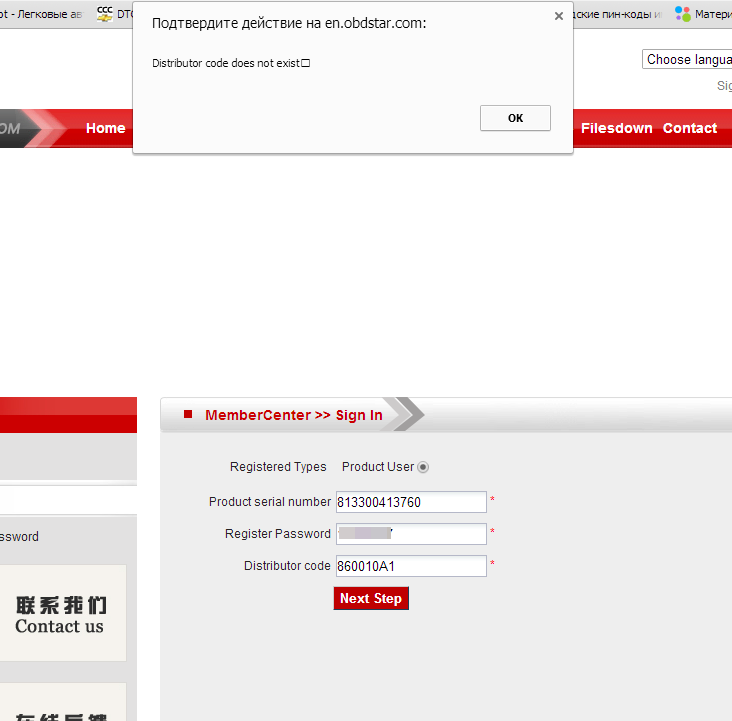The height and width of the screenshot is (721, 732).
Task: Click the Product serial number field
Action: 411,502
